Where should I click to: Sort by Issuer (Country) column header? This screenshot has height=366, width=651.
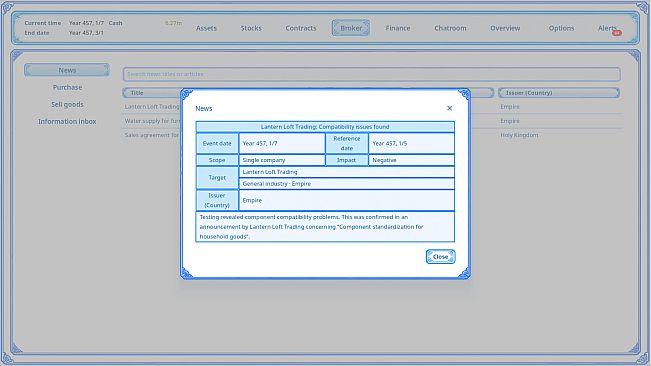tap(559, 93)
